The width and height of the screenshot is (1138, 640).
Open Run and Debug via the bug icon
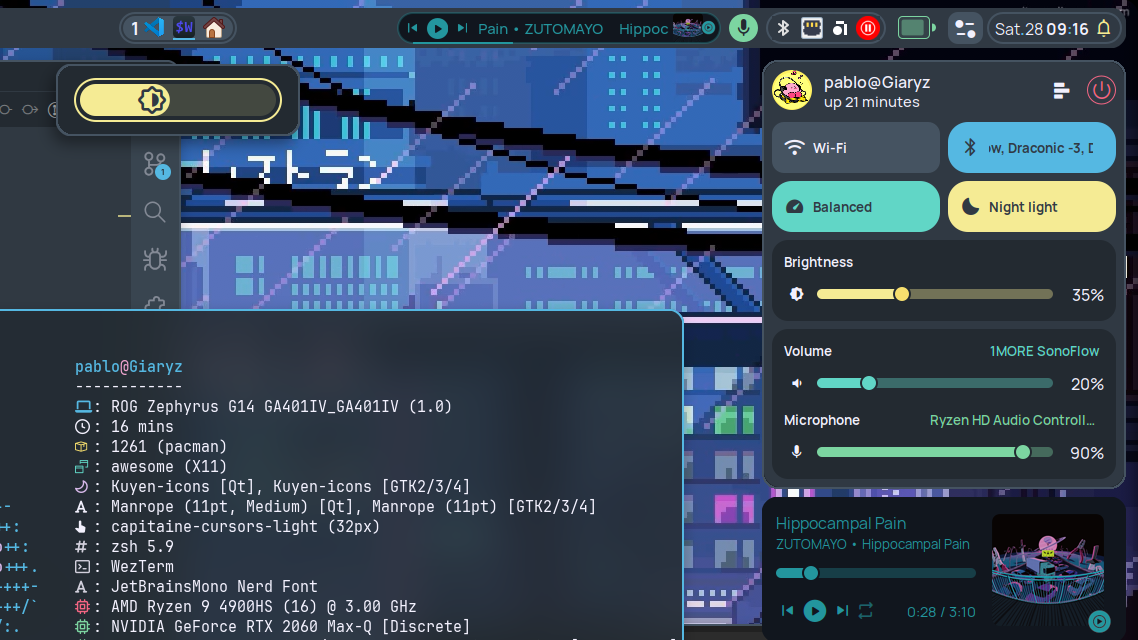point(155,259)
